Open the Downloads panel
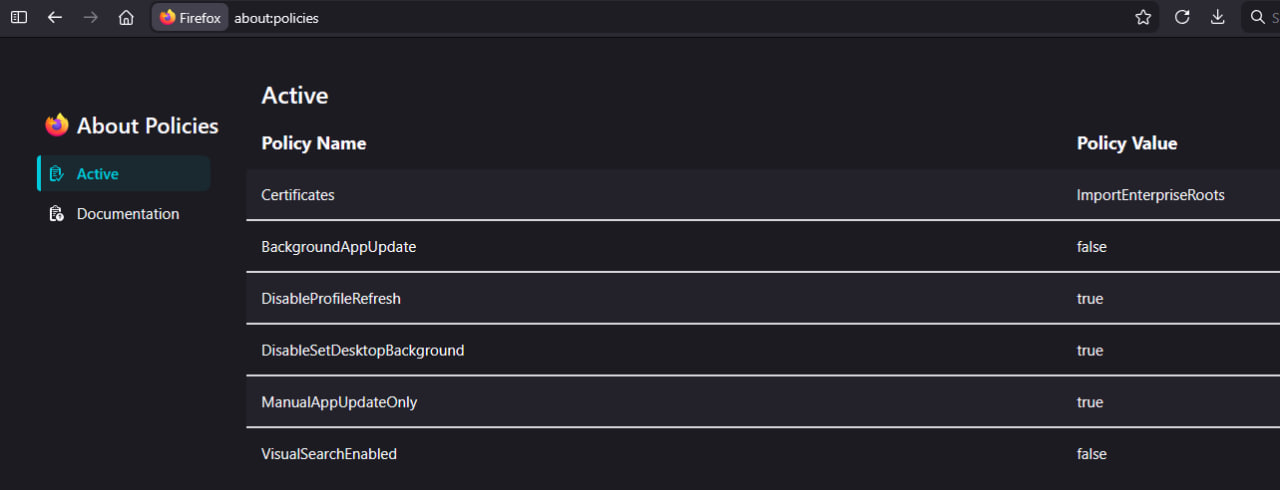The width and height of the screenshot is (1280, 490). pyautogui.click(x=1217, y=17)
